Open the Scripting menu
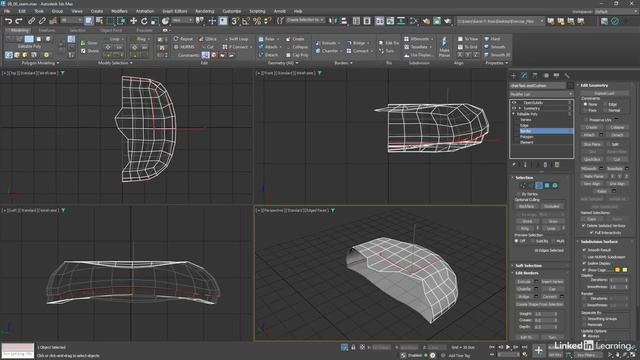The width and height of the screenshot is (640, 360). click(257, 11)
